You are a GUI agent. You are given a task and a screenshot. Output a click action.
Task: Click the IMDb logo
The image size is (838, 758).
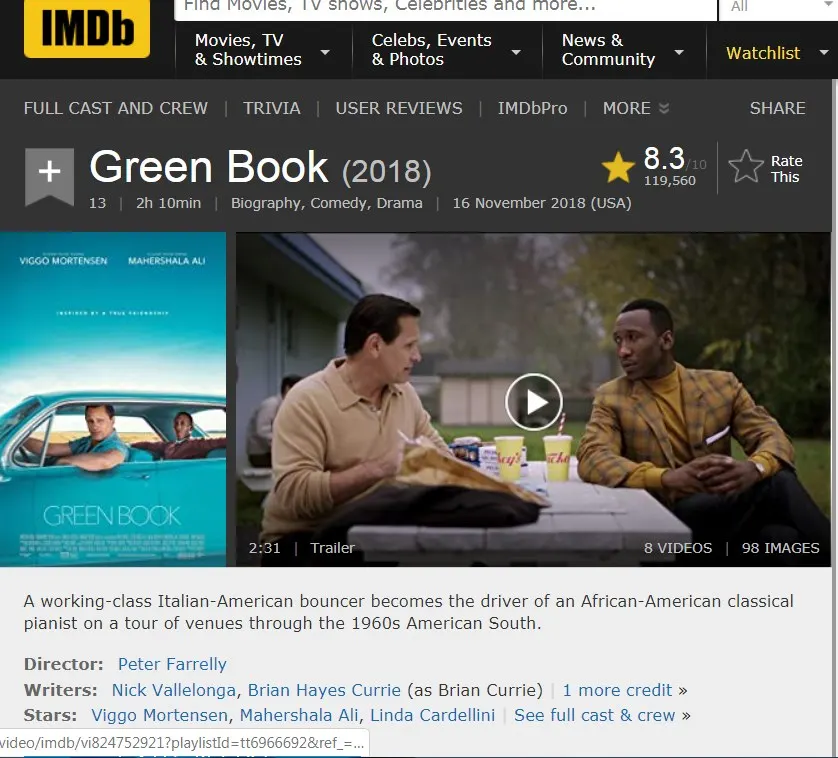tap(87, 28)
